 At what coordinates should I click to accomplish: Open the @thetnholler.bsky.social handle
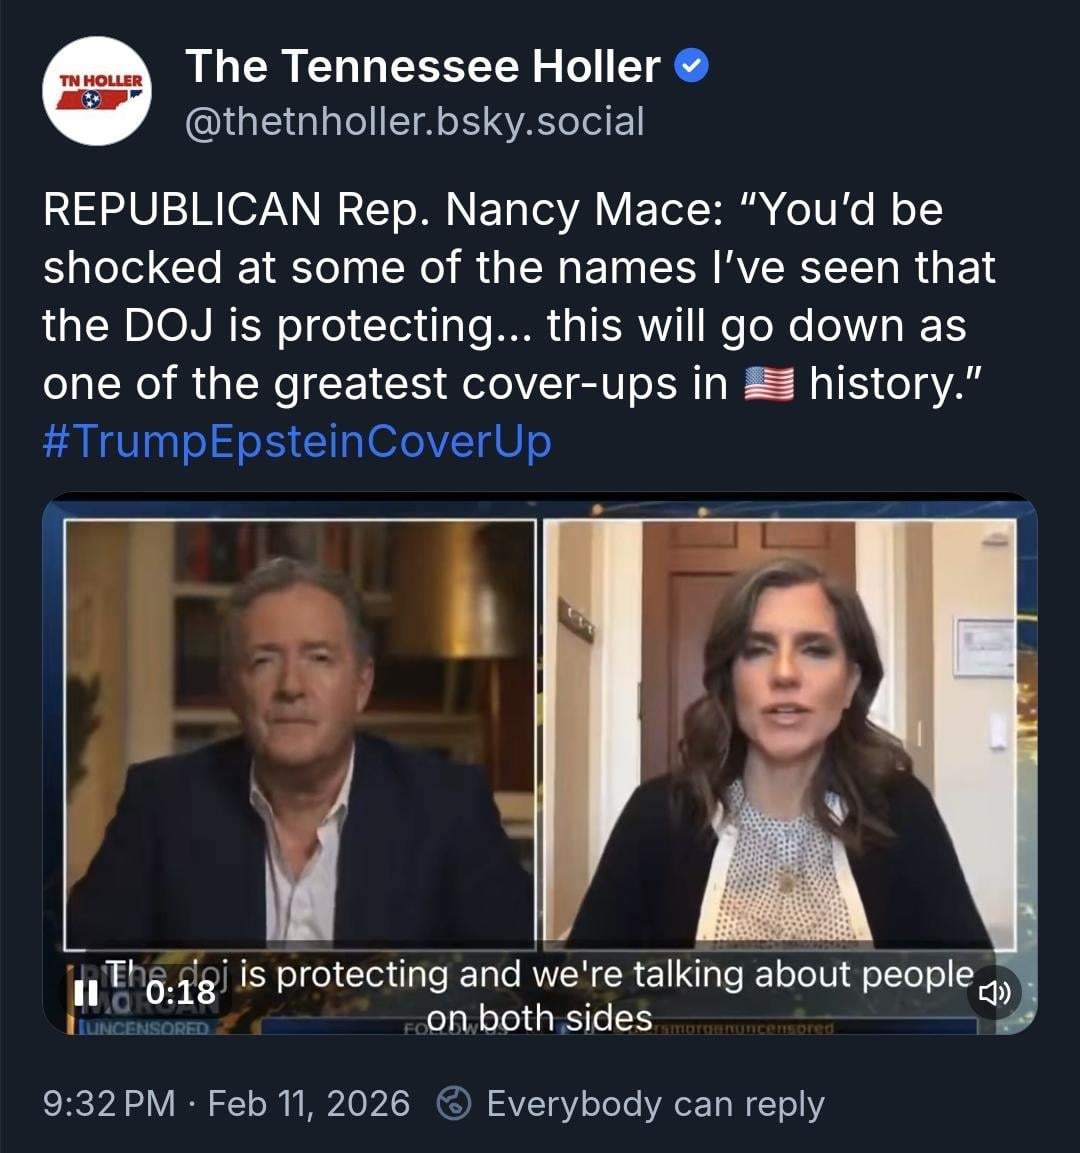point(415,121)
